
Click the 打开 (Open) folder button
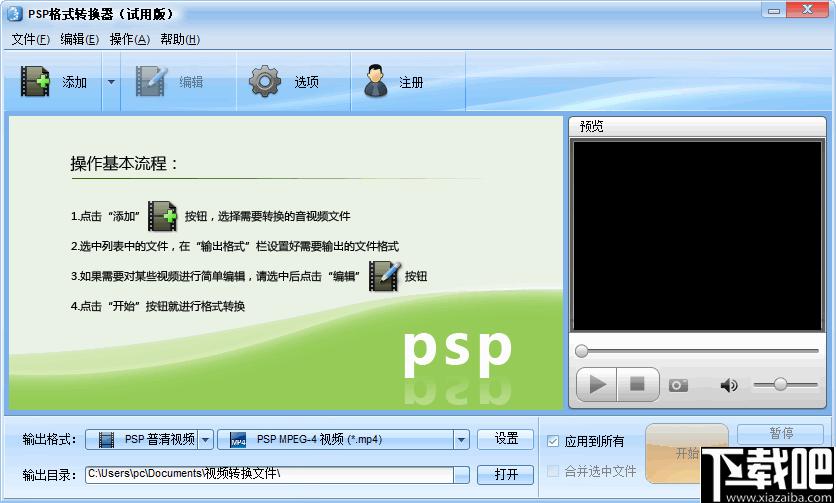[x=505, y=474]
